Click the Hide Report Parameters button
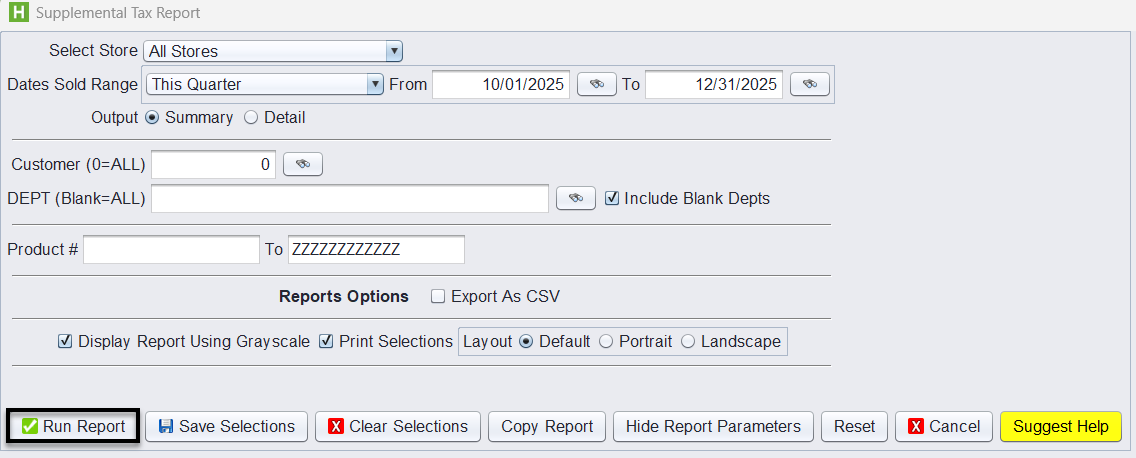Viewport: 1136px width, 458px height. coord(713,427)
